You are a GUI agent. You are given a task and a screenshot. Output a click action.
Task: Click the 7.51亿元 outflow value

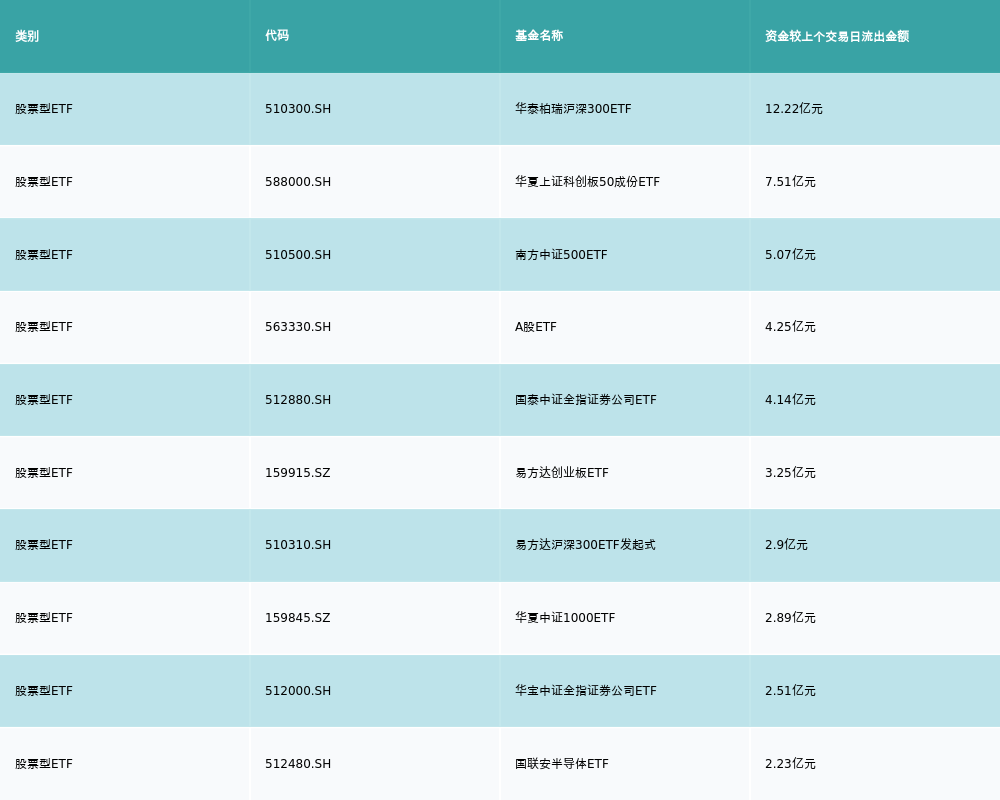click(x=790, y=182)
